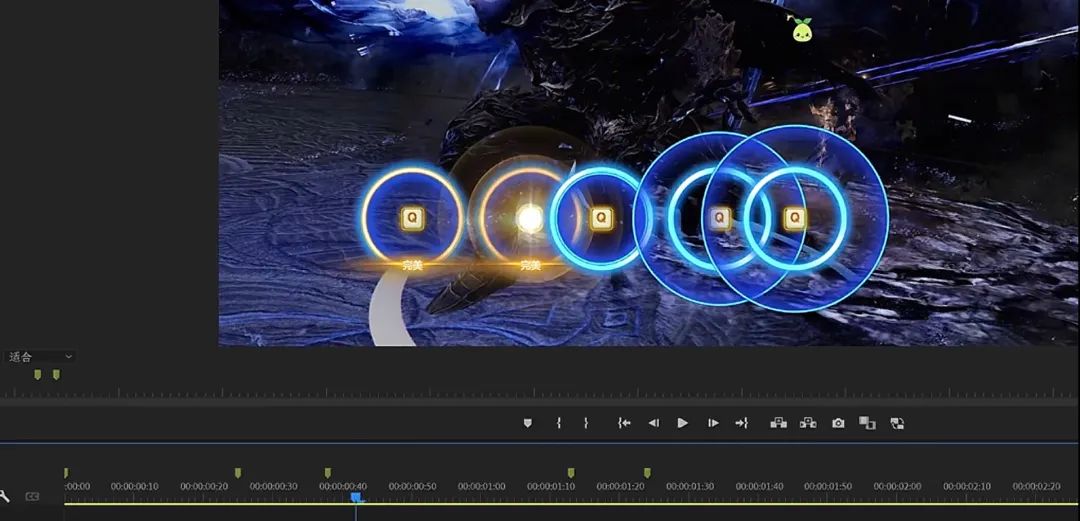Toggle the CC captions track button
The width and height of the screenshot is (1080, 521).
(x=32, y=496)
